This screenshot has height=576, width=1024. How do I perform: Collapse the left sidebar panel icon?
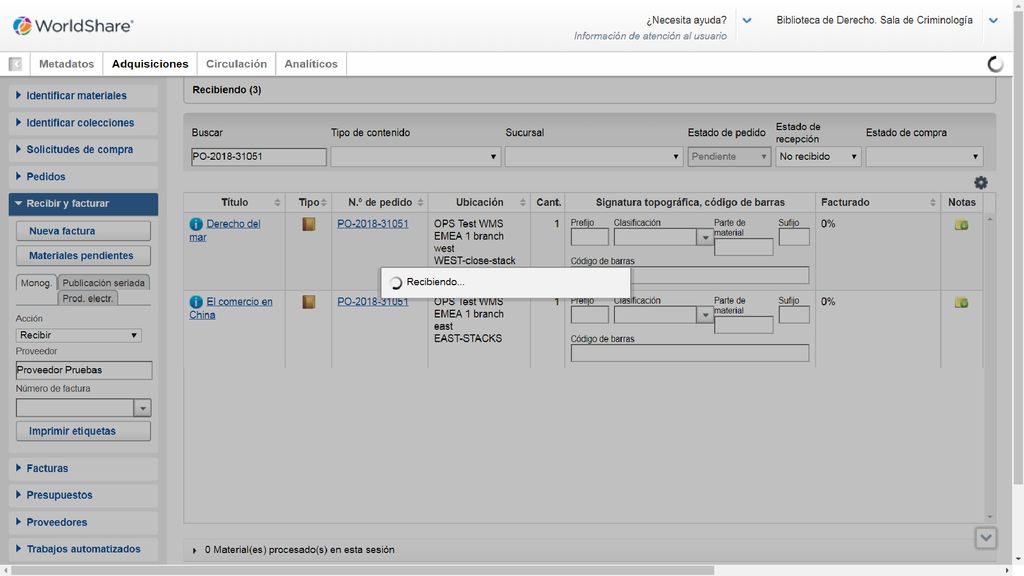(x=15, y=63)
